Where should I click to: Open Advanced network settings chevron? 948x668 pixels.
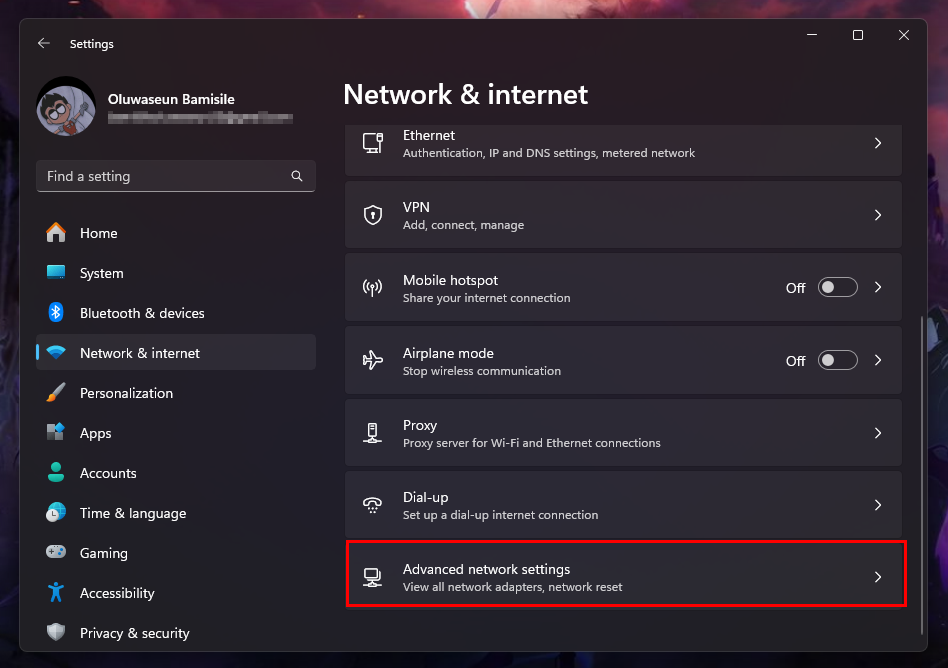(878, 577)
